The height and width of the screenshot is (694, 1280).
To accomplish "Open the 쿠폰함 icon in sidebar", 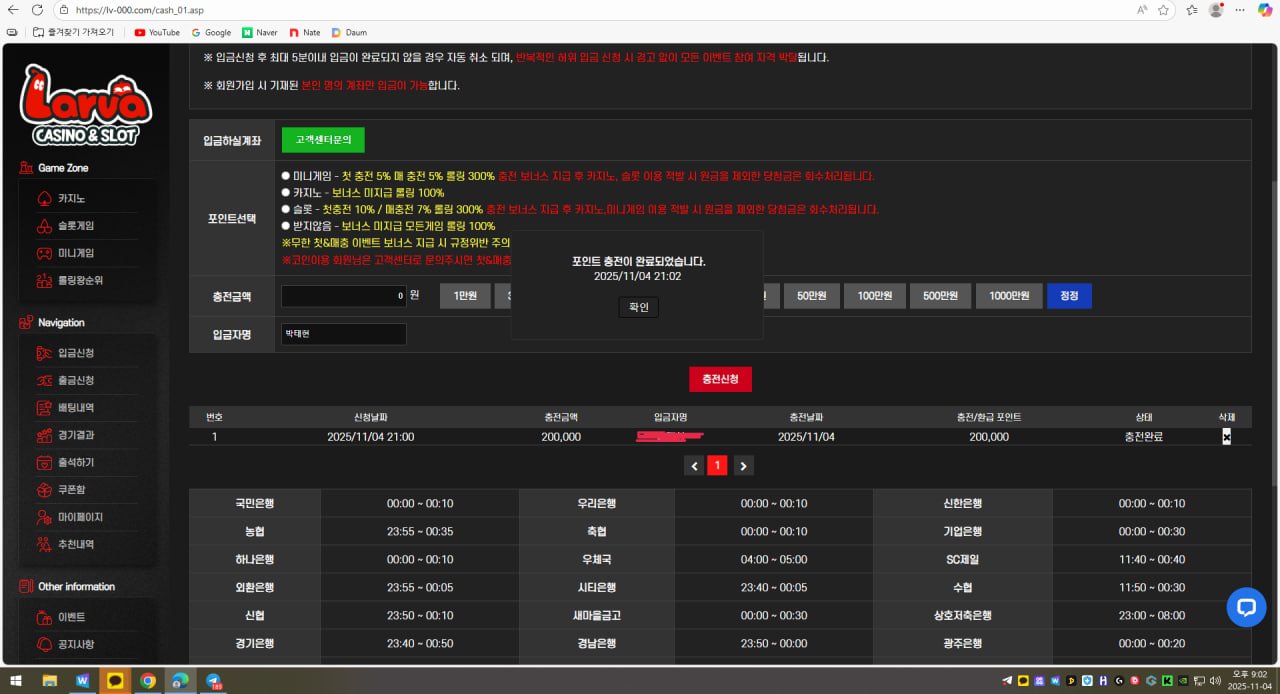I will coord(44,490).
